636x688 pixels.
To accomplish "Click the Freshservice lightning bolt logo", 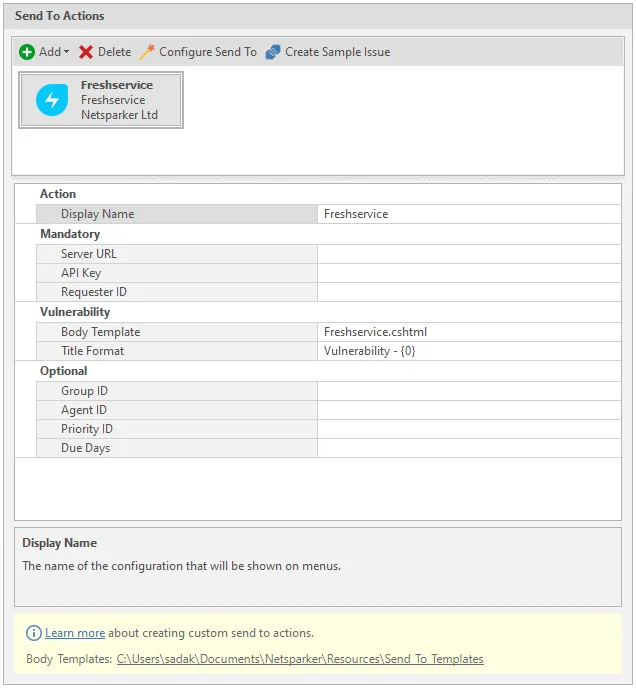I will [52, 100].
